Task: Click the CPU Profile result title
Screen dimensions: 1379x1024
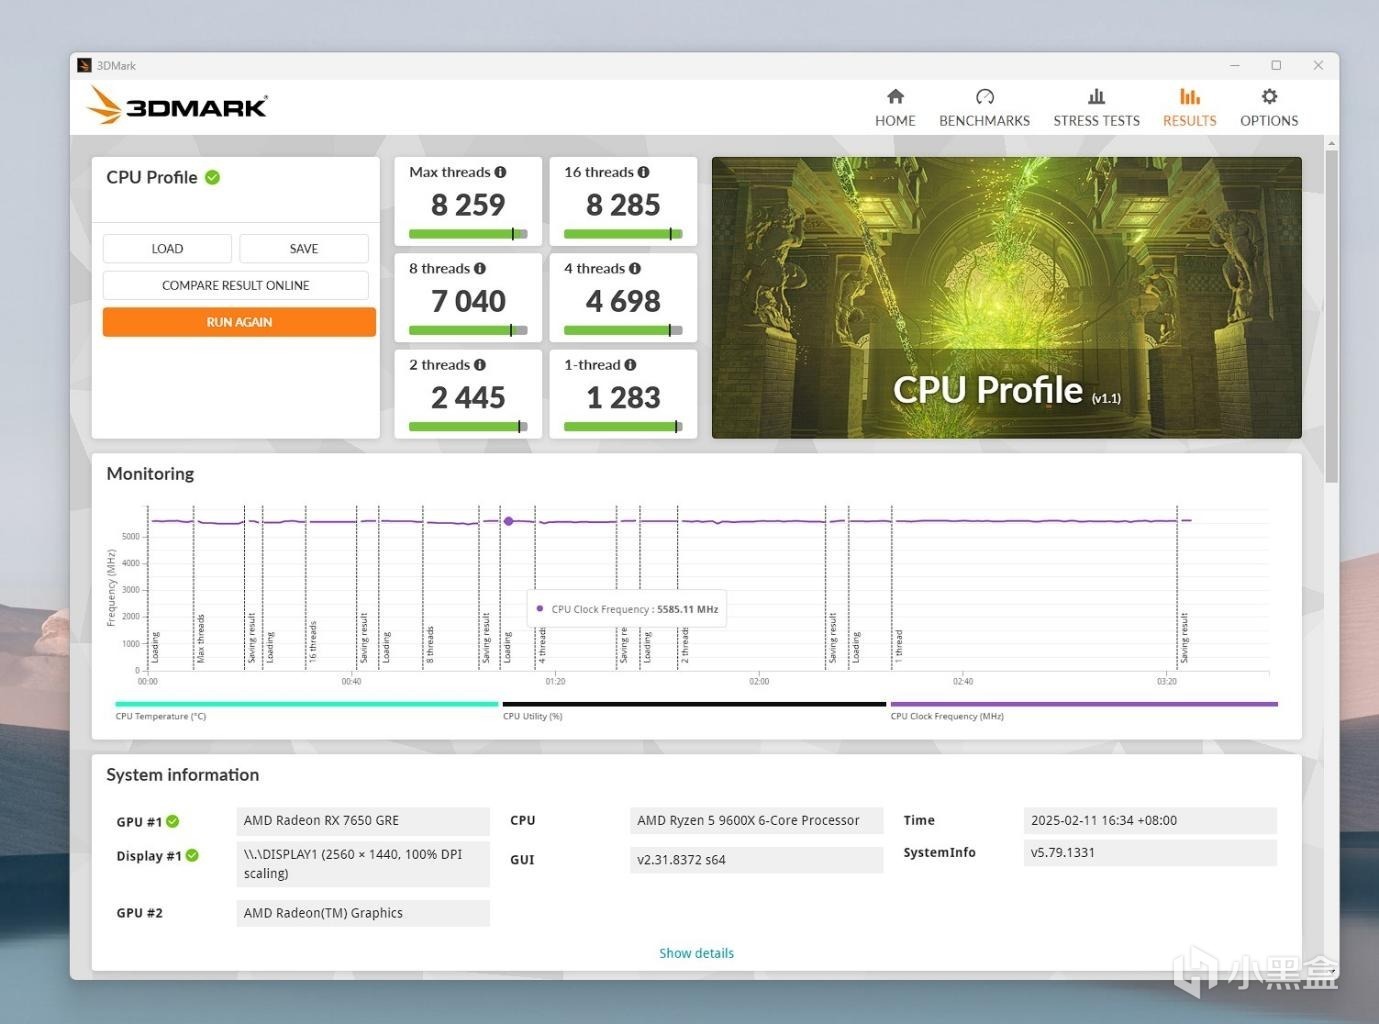Action: [152, 177]
